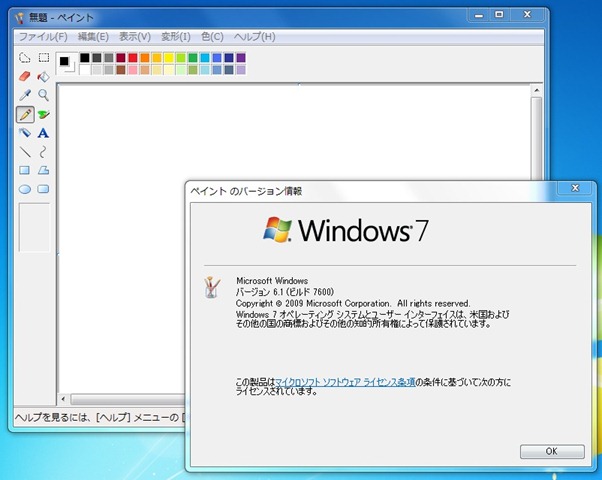Click OK in the version dialog

(x=552, y=451)
